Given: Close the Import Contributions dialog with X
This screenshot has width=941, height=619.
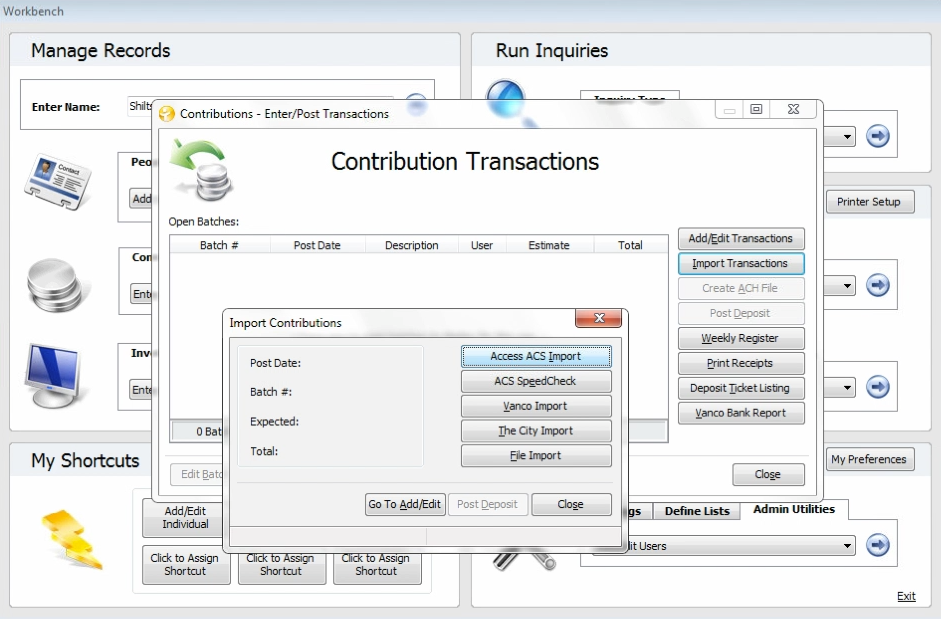Looking at the screenshot, I should pyautogui.click(x=599, y=319).
